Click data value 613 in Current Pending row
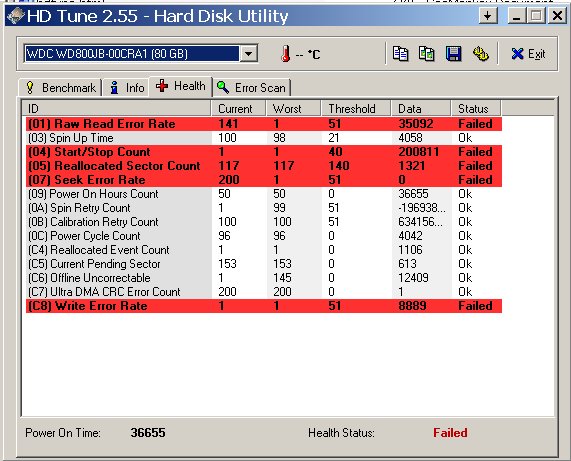The image size is (571, 461). pos(407,264)
